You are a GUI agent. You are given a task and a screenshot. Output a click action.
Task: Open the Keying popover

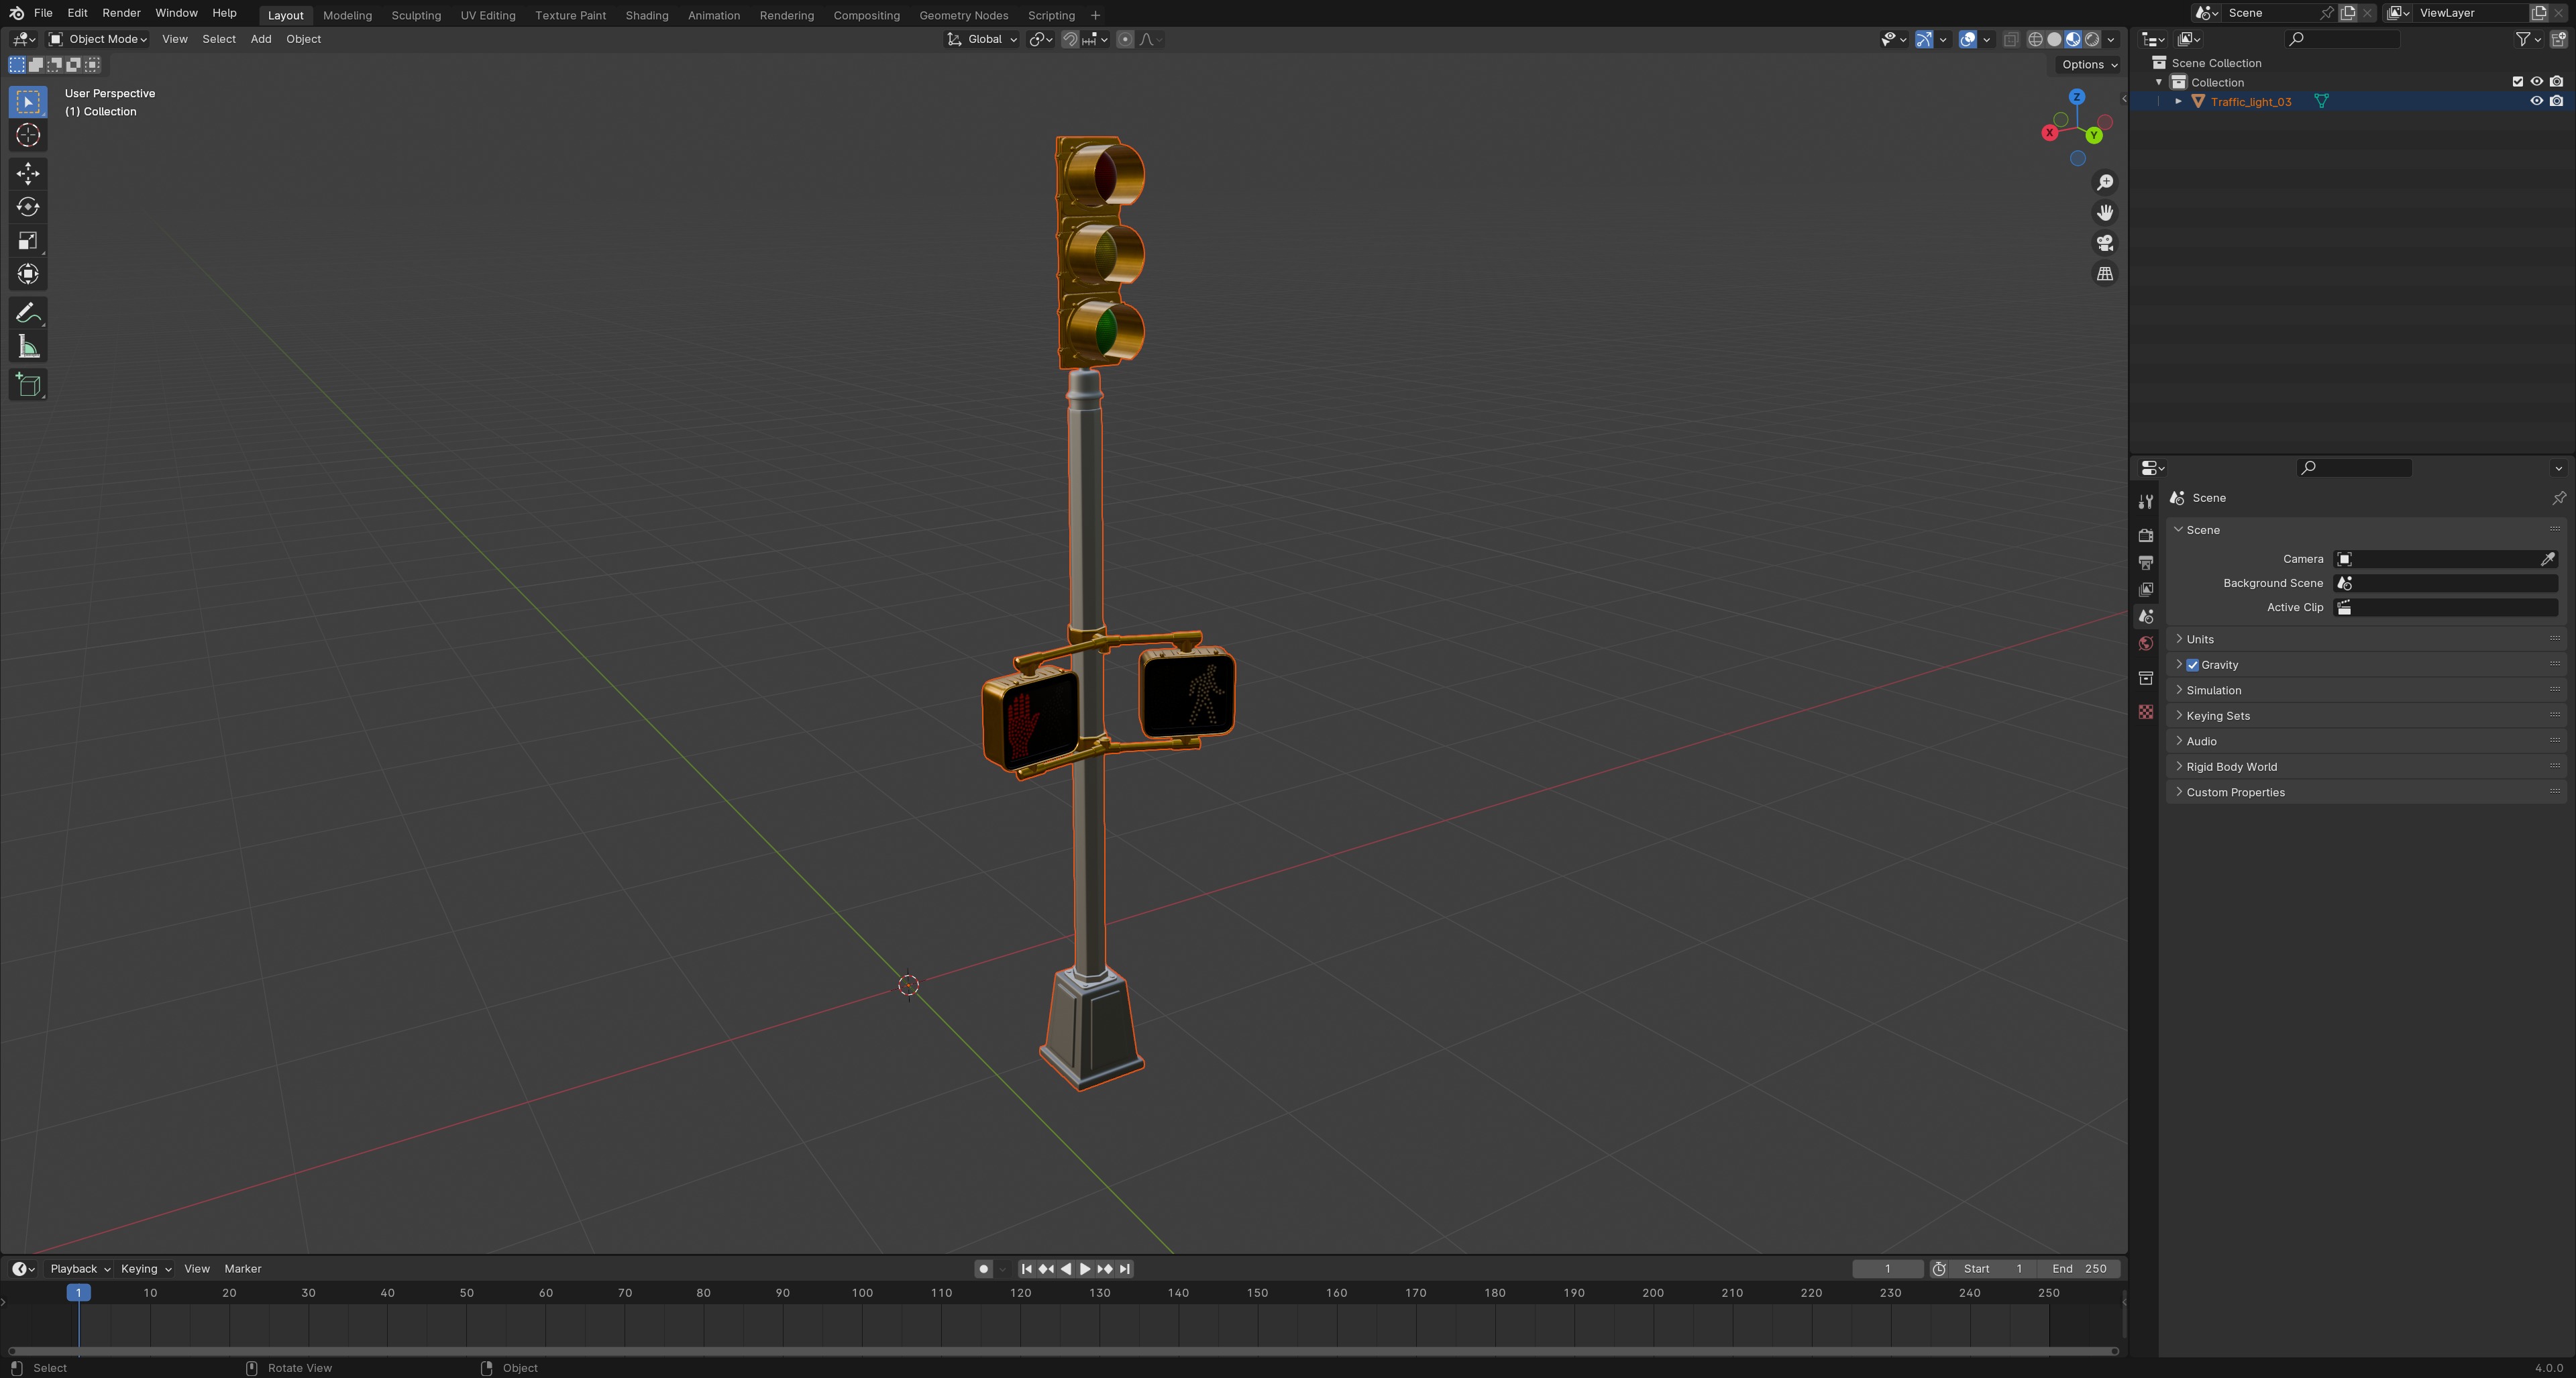click(146, 1269)
